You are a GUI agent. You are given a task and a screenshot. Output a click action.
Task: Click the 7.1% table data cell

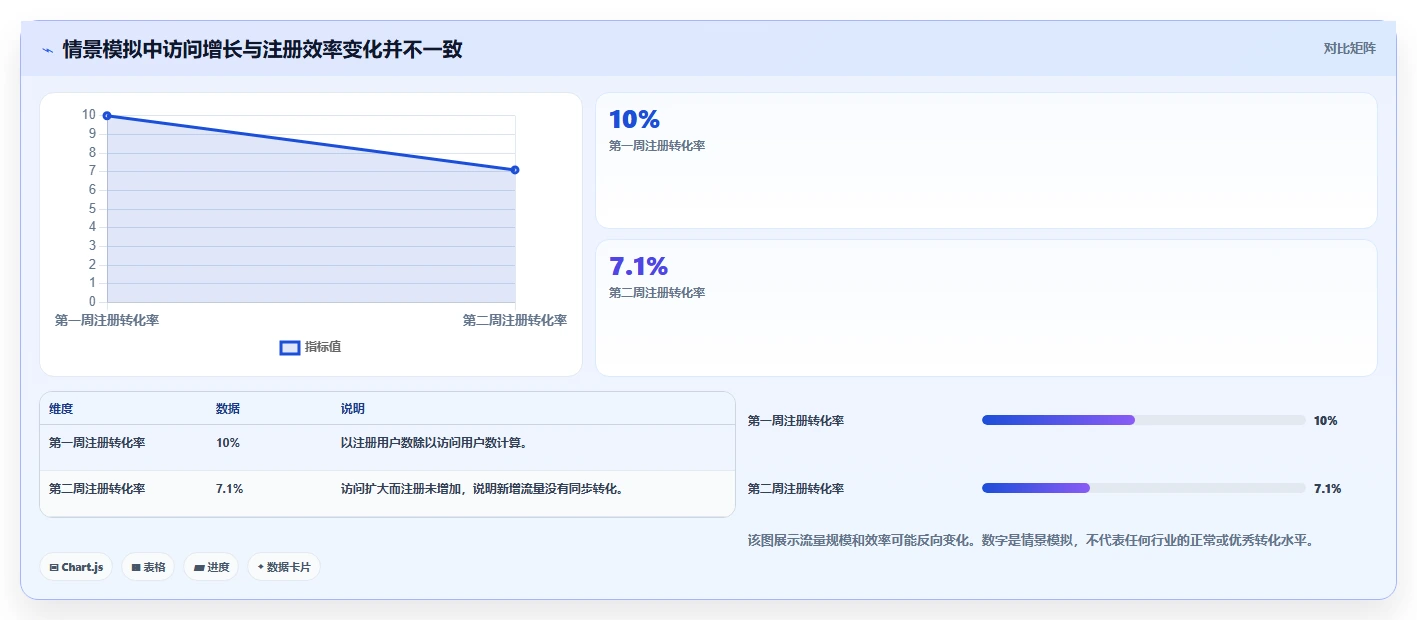tap(230, 489)
